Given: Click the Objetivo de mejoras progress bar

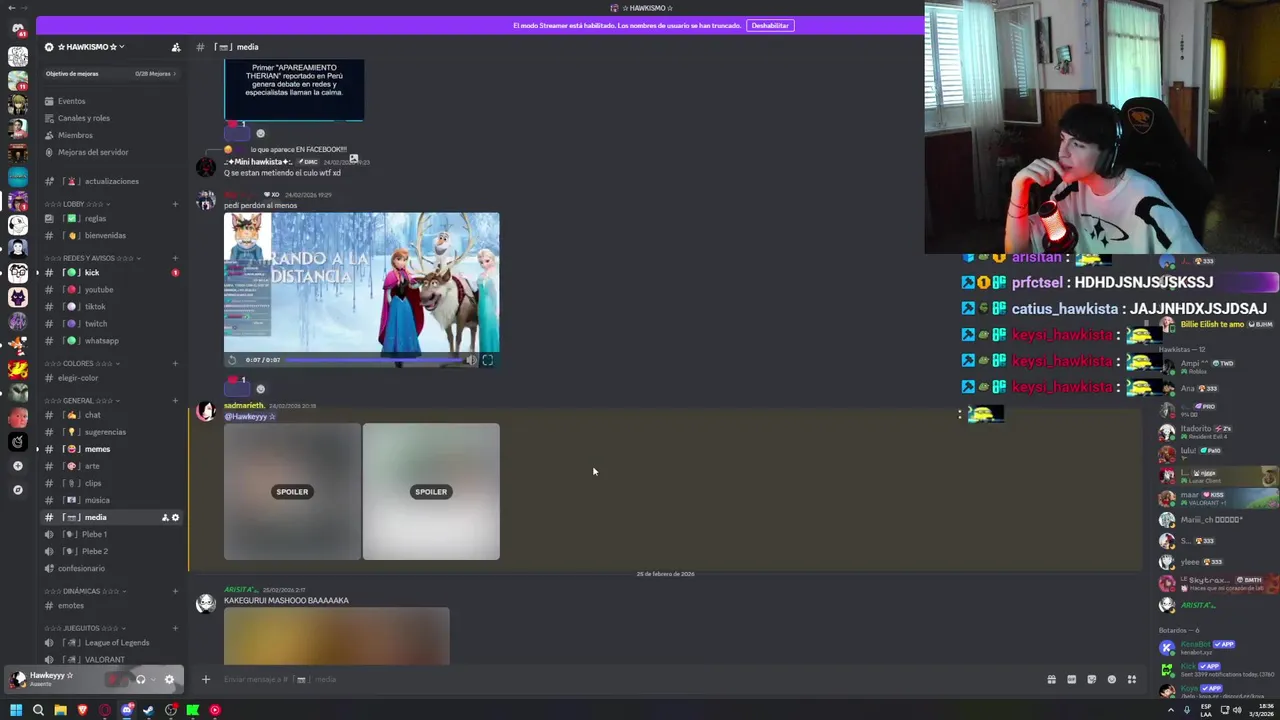Looking at the screenshot, I should point(110,73).
